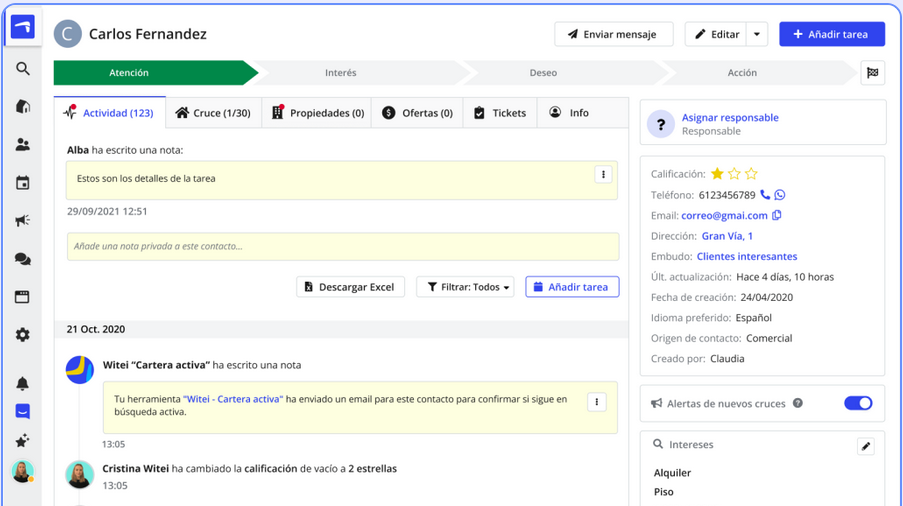903x506 pixels.
Task: Click the WhatsApp icon next to phone number
Action: point(780,195)
